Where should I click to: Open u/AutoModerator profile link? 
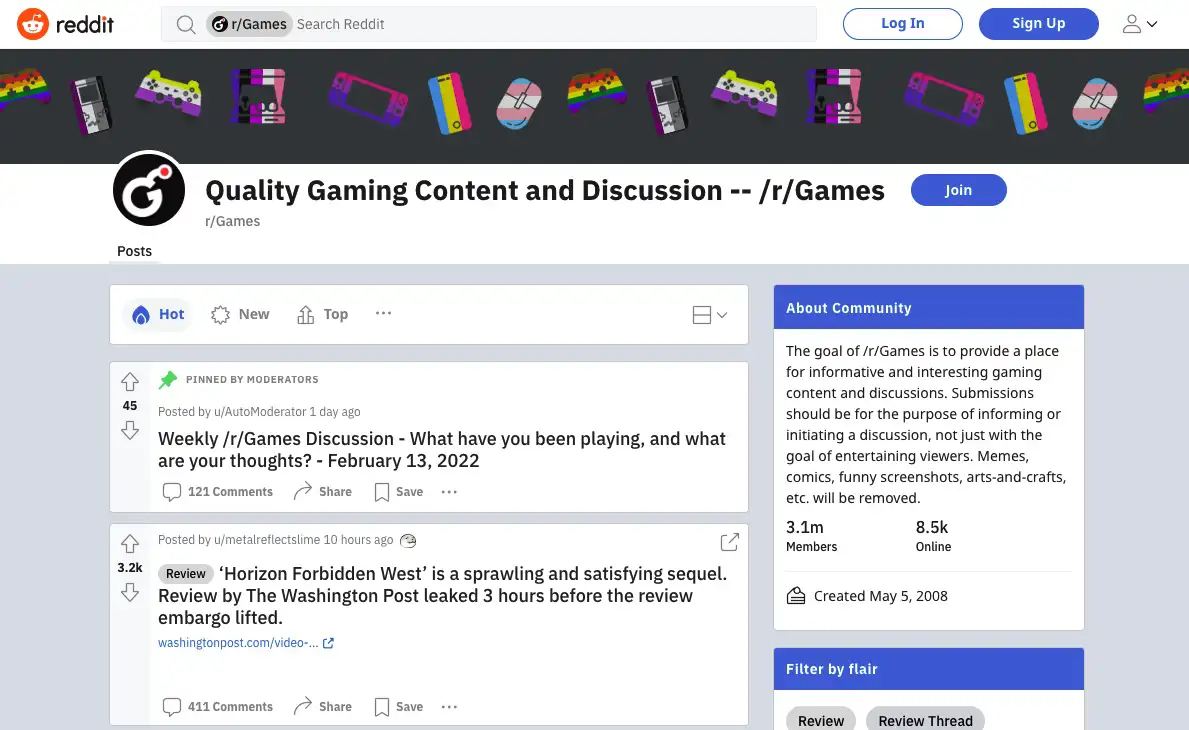260,412
